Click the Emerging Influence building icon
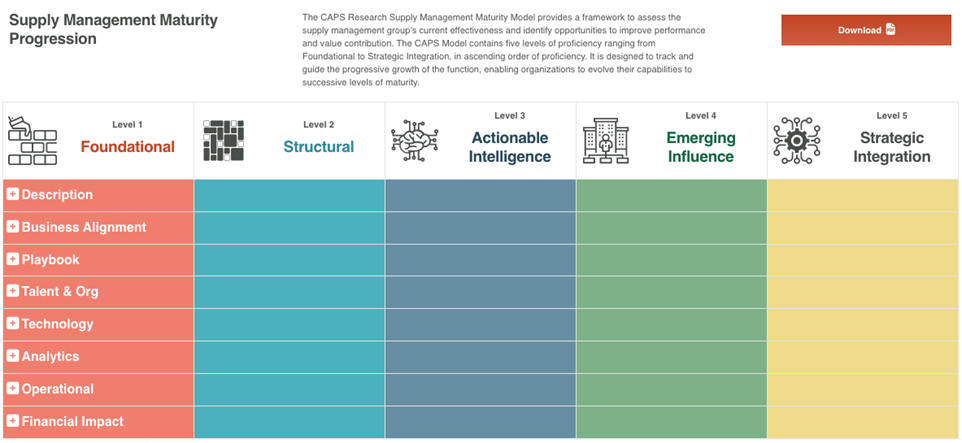The width and height of the screenshot is (962, 443). (x=605, y=140)
